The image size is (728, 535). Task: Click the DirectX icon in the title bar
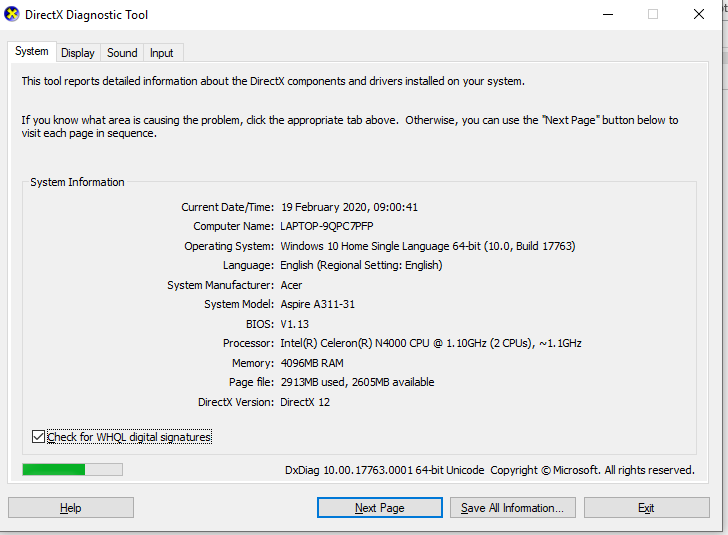click(x=11, y=14)
